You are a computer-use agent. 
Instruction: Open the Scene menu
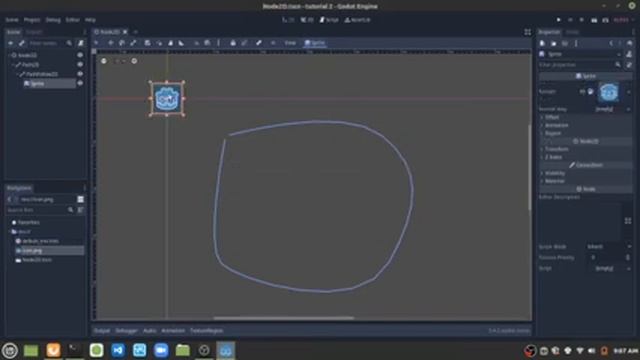pyautogui.click(x=12, y=20)
